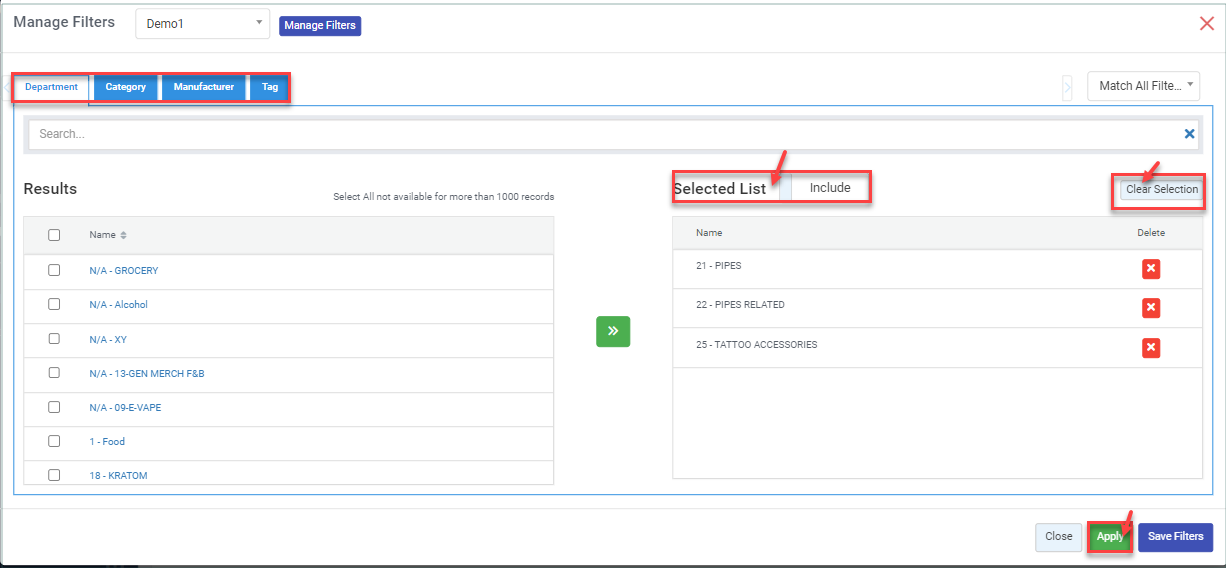Toggle the select-all header checkbox
1226x568 pixels.
54,235
